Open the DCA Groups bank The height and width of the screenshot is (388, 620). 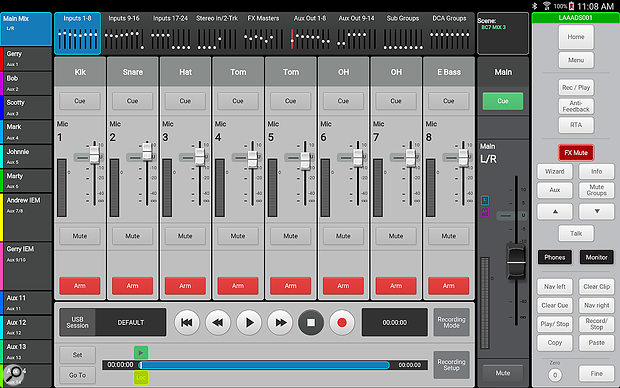tap(450, 33)
